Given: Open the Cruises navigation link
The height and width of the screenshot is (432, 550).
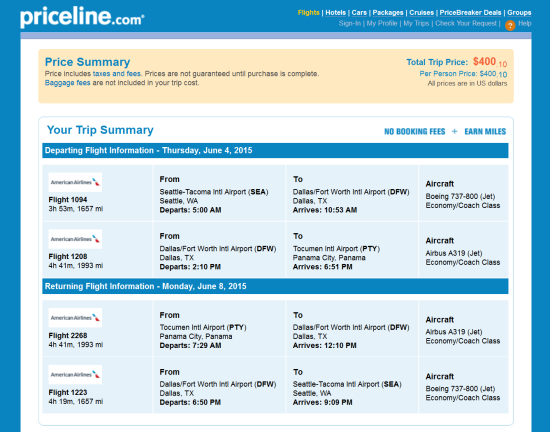Looking at the screenshot, I should pyautogui.click(x=422, y=13).
